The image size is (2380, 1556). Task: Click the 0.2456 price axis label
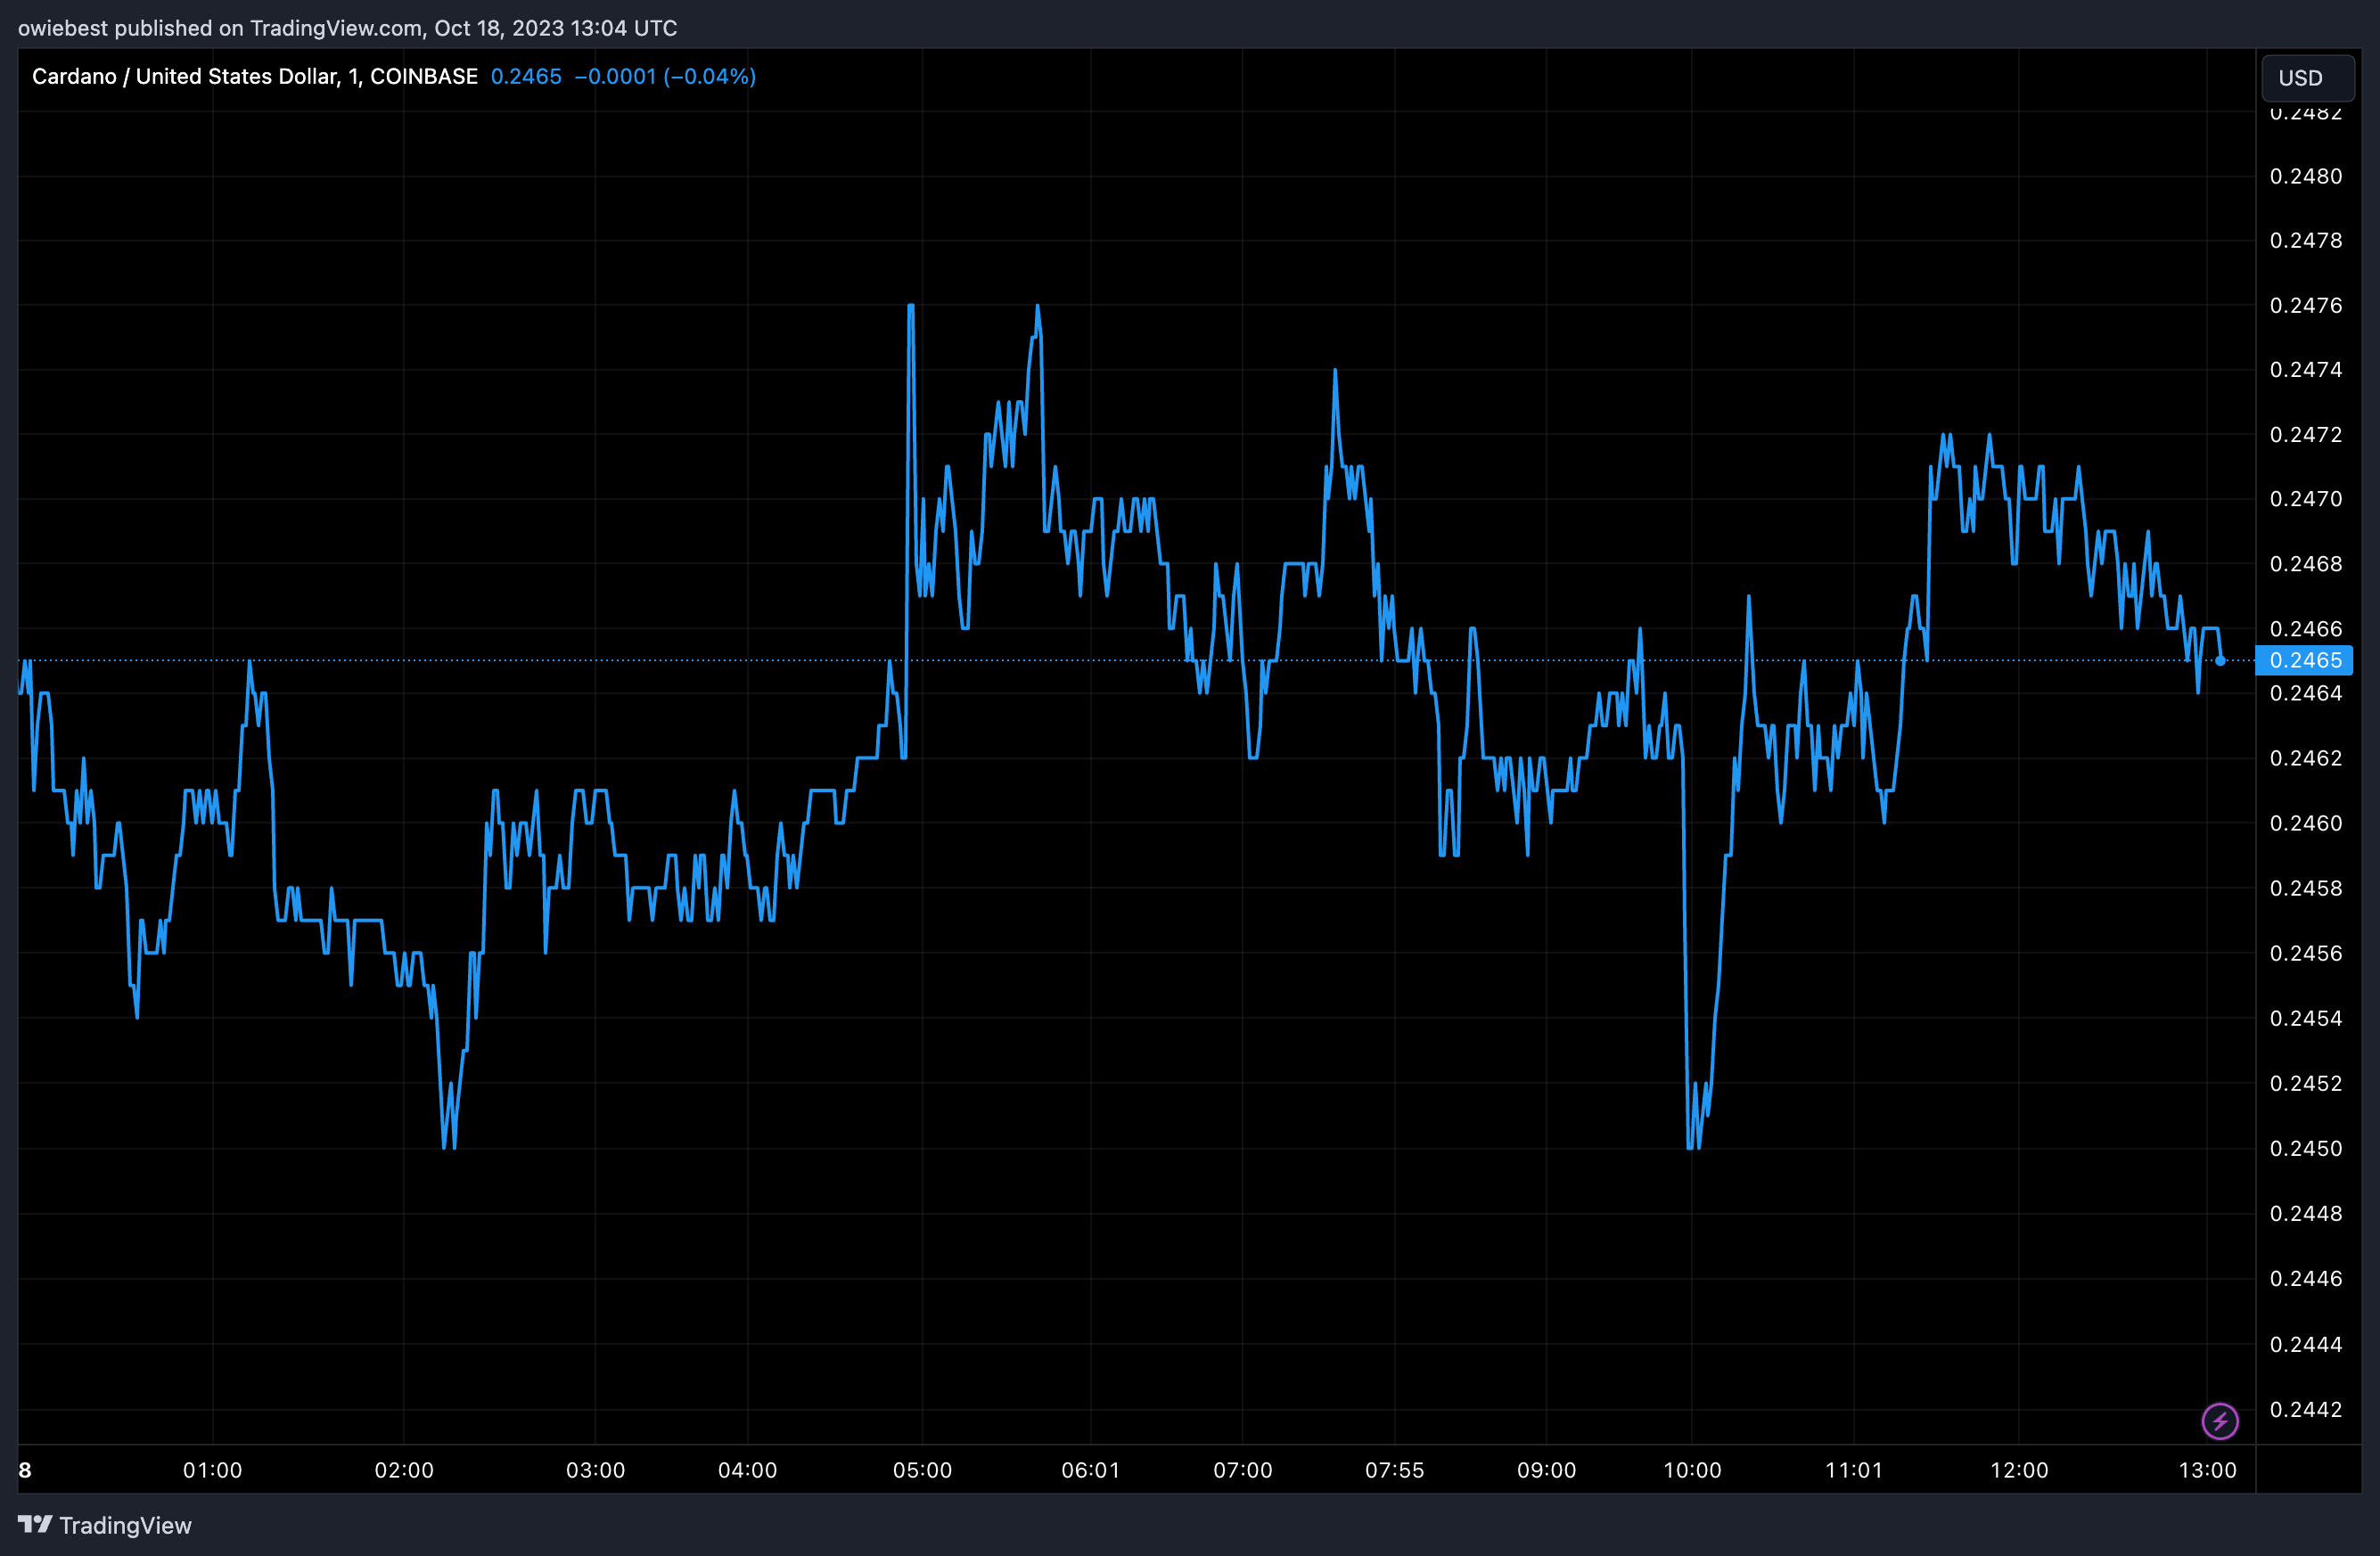coord(2306,953)
